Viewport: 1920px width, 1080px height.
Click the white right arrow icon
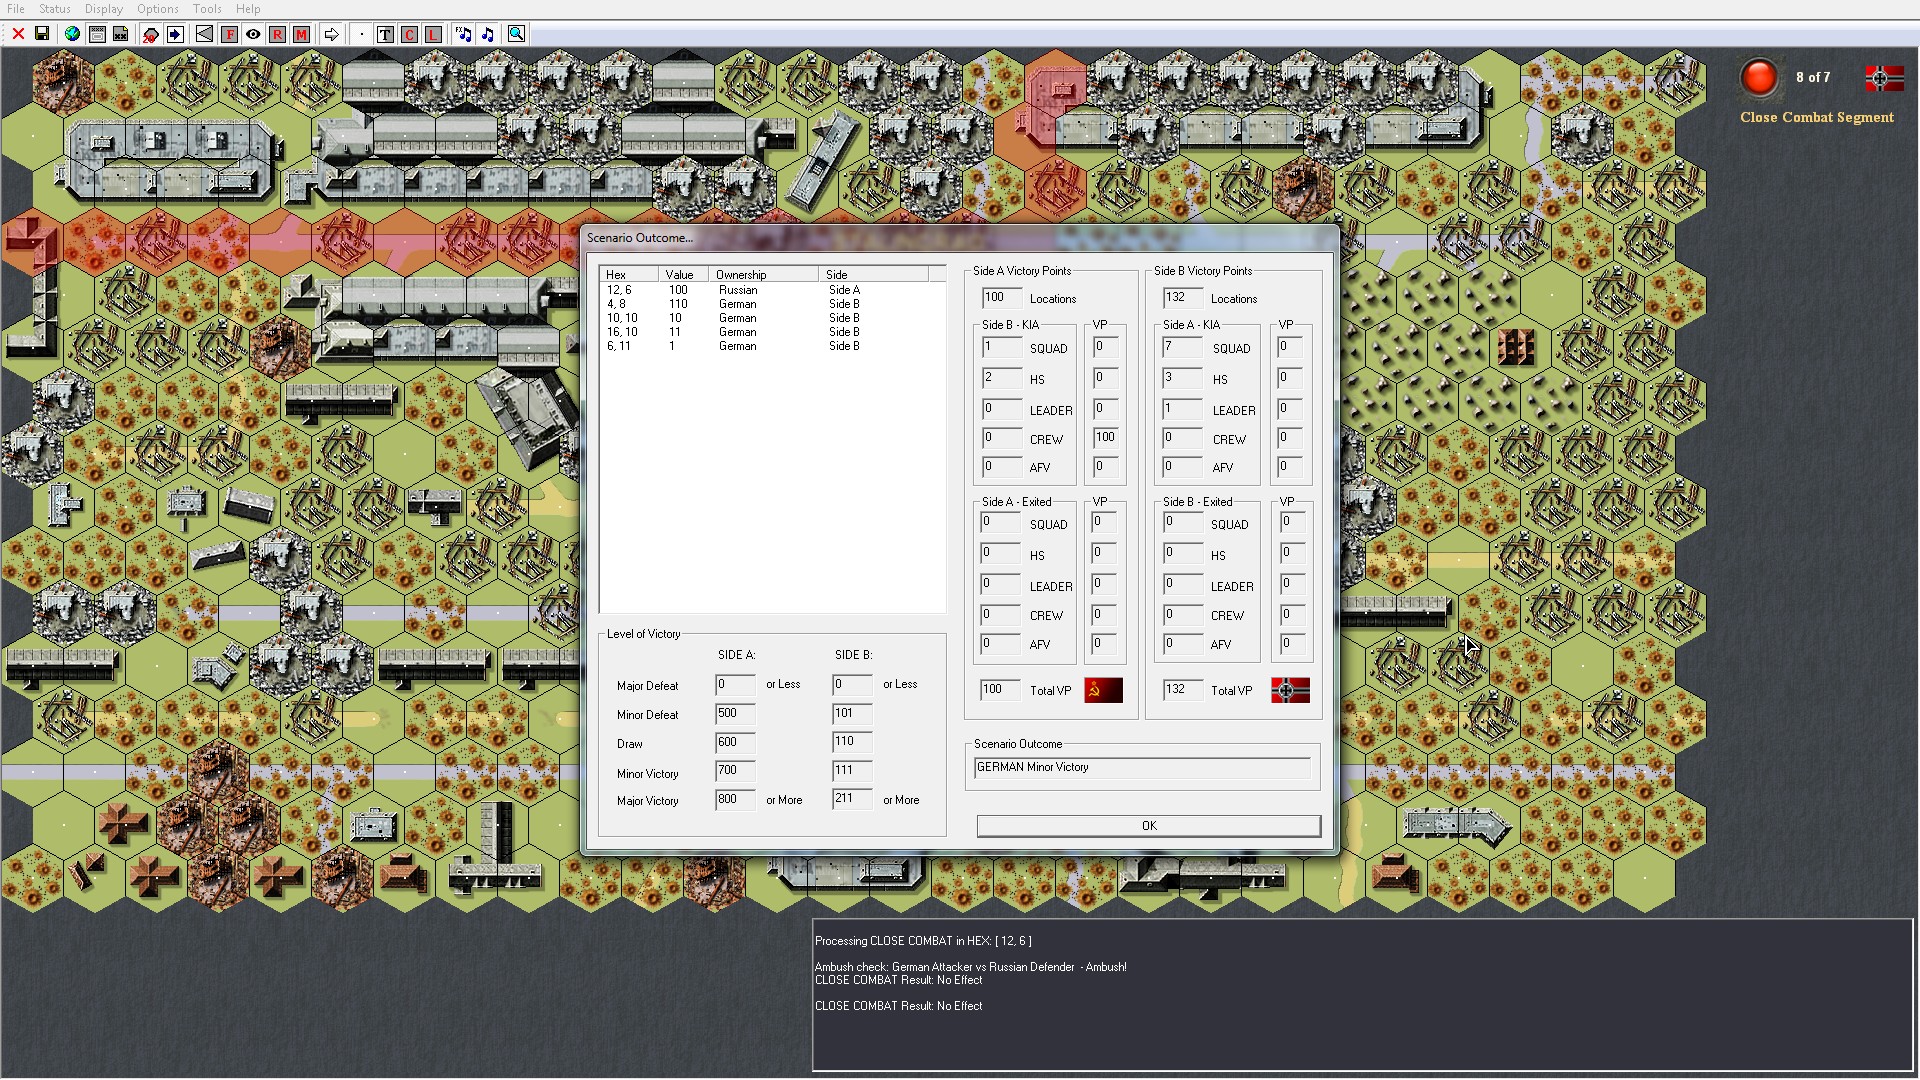tap(331, 34)
